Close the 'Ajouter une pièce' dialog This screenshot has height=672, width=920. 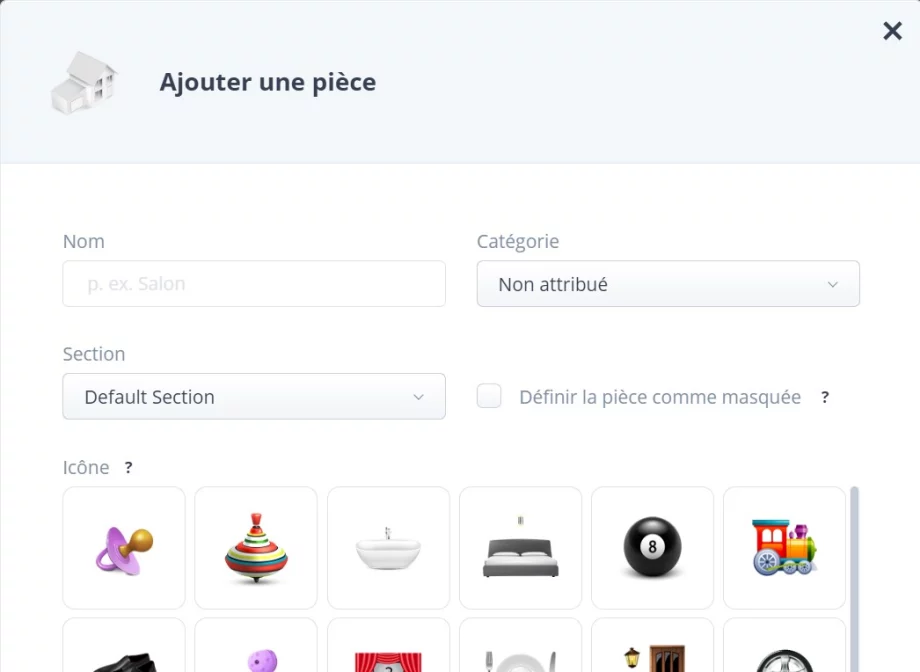pyautogui.click(x=892, y=31)
